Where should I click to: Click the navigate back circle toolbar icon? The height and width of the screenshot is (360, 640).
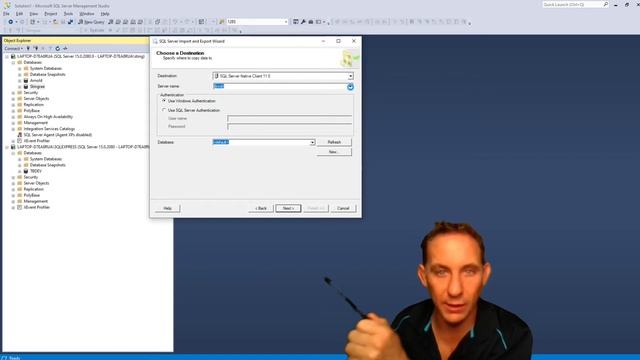pos(11,22)
